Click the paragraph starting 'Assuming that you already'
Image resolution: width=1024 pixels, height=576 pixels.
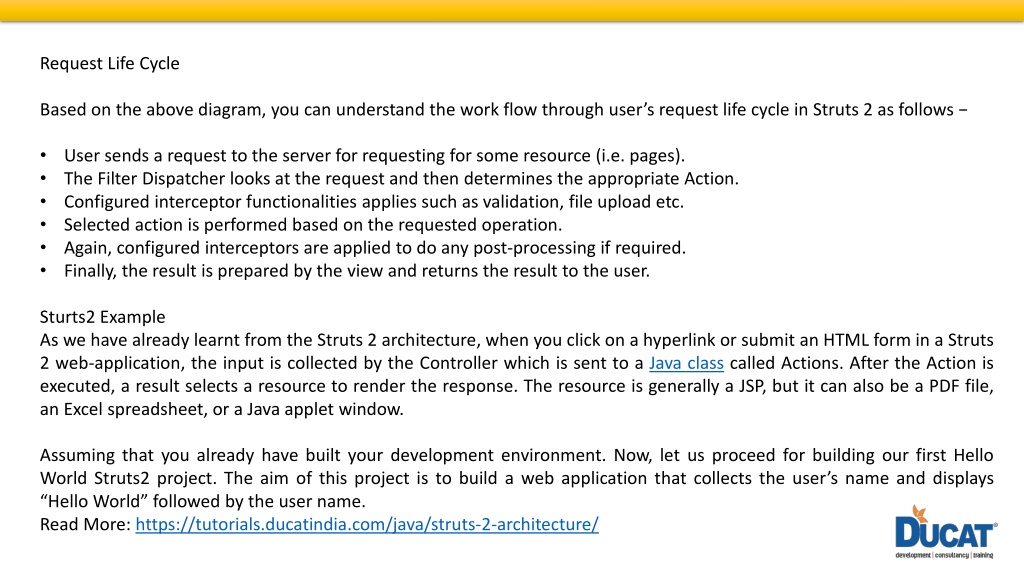pyautogui.click(x=517, y=479)
